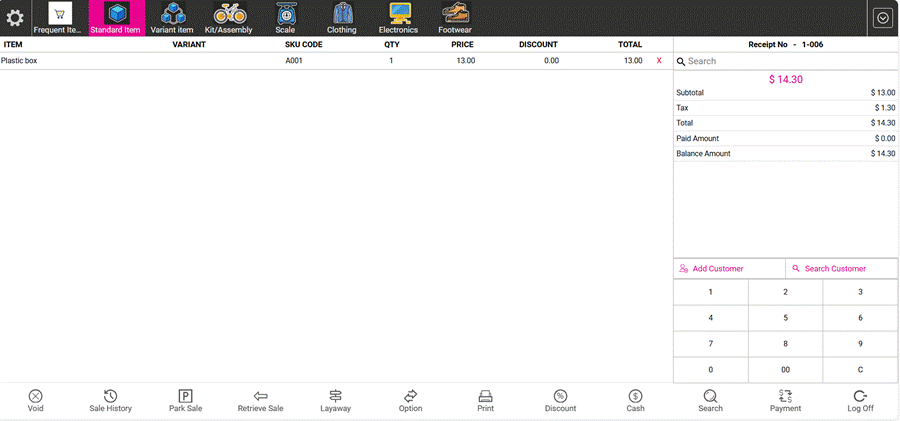The height and width of the screenshot is (421, 900).
Task: Open the Payment screen
Action: click(x=786, y=401)
